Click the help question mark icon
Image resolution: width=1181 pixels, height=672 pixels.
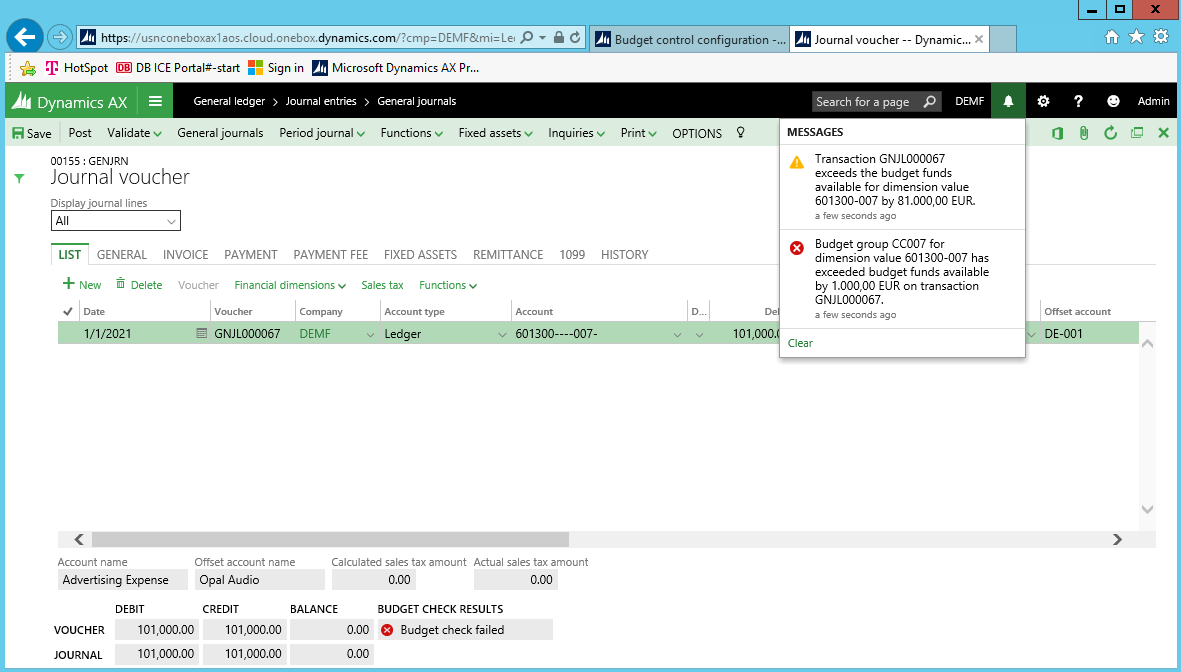(x=1078, y=101)
